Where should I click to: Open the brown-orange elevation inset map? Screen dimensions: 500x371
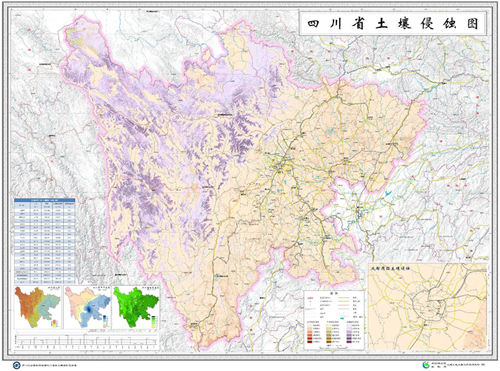[x=37, y=308]
